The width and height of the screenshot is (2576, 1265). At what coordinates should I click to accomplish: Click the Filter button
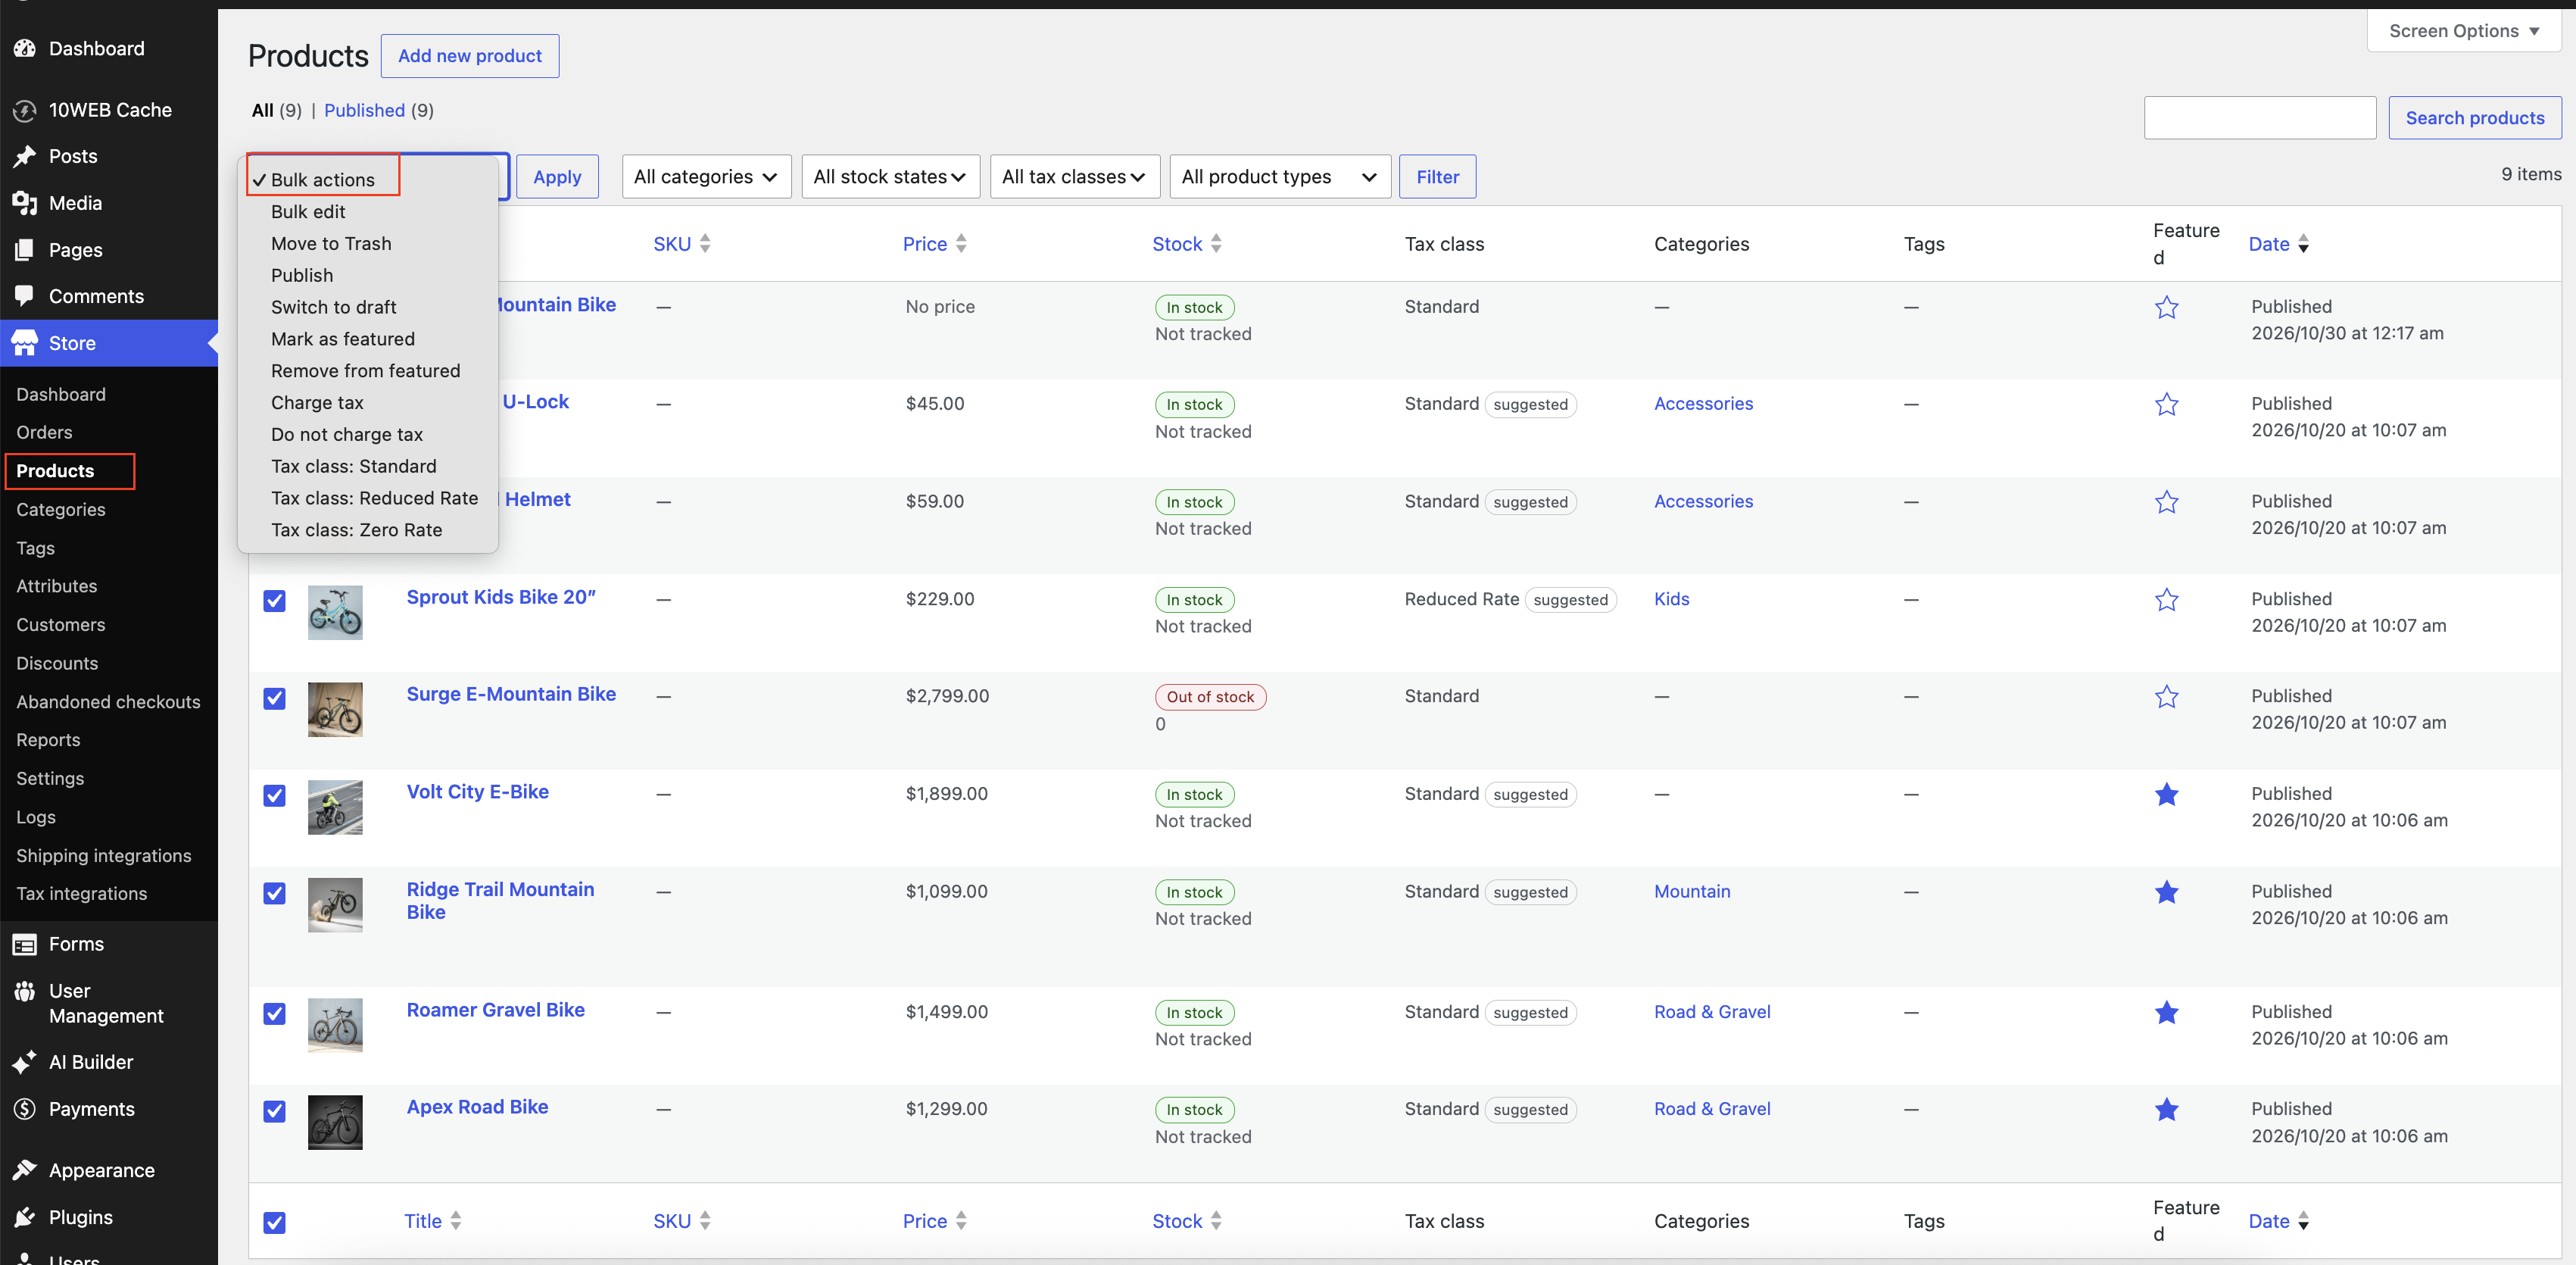[x=1437, y=177]
